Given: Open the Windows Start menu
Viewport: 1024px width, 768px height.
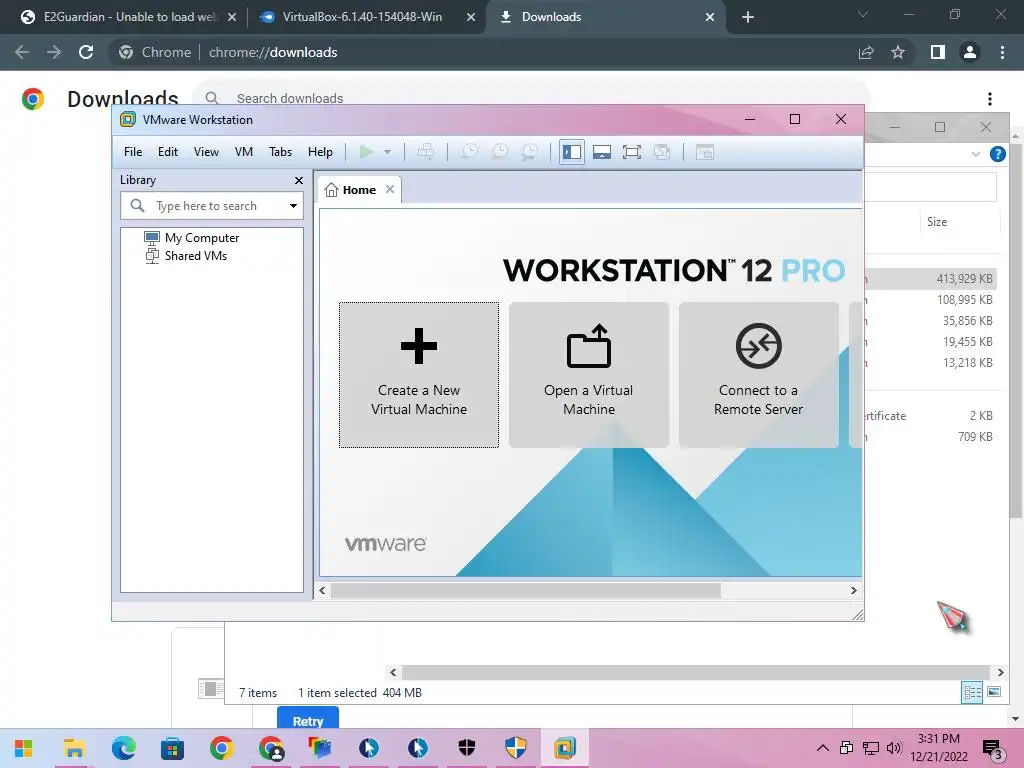Looking at the screenshot, I should point(24,748).
